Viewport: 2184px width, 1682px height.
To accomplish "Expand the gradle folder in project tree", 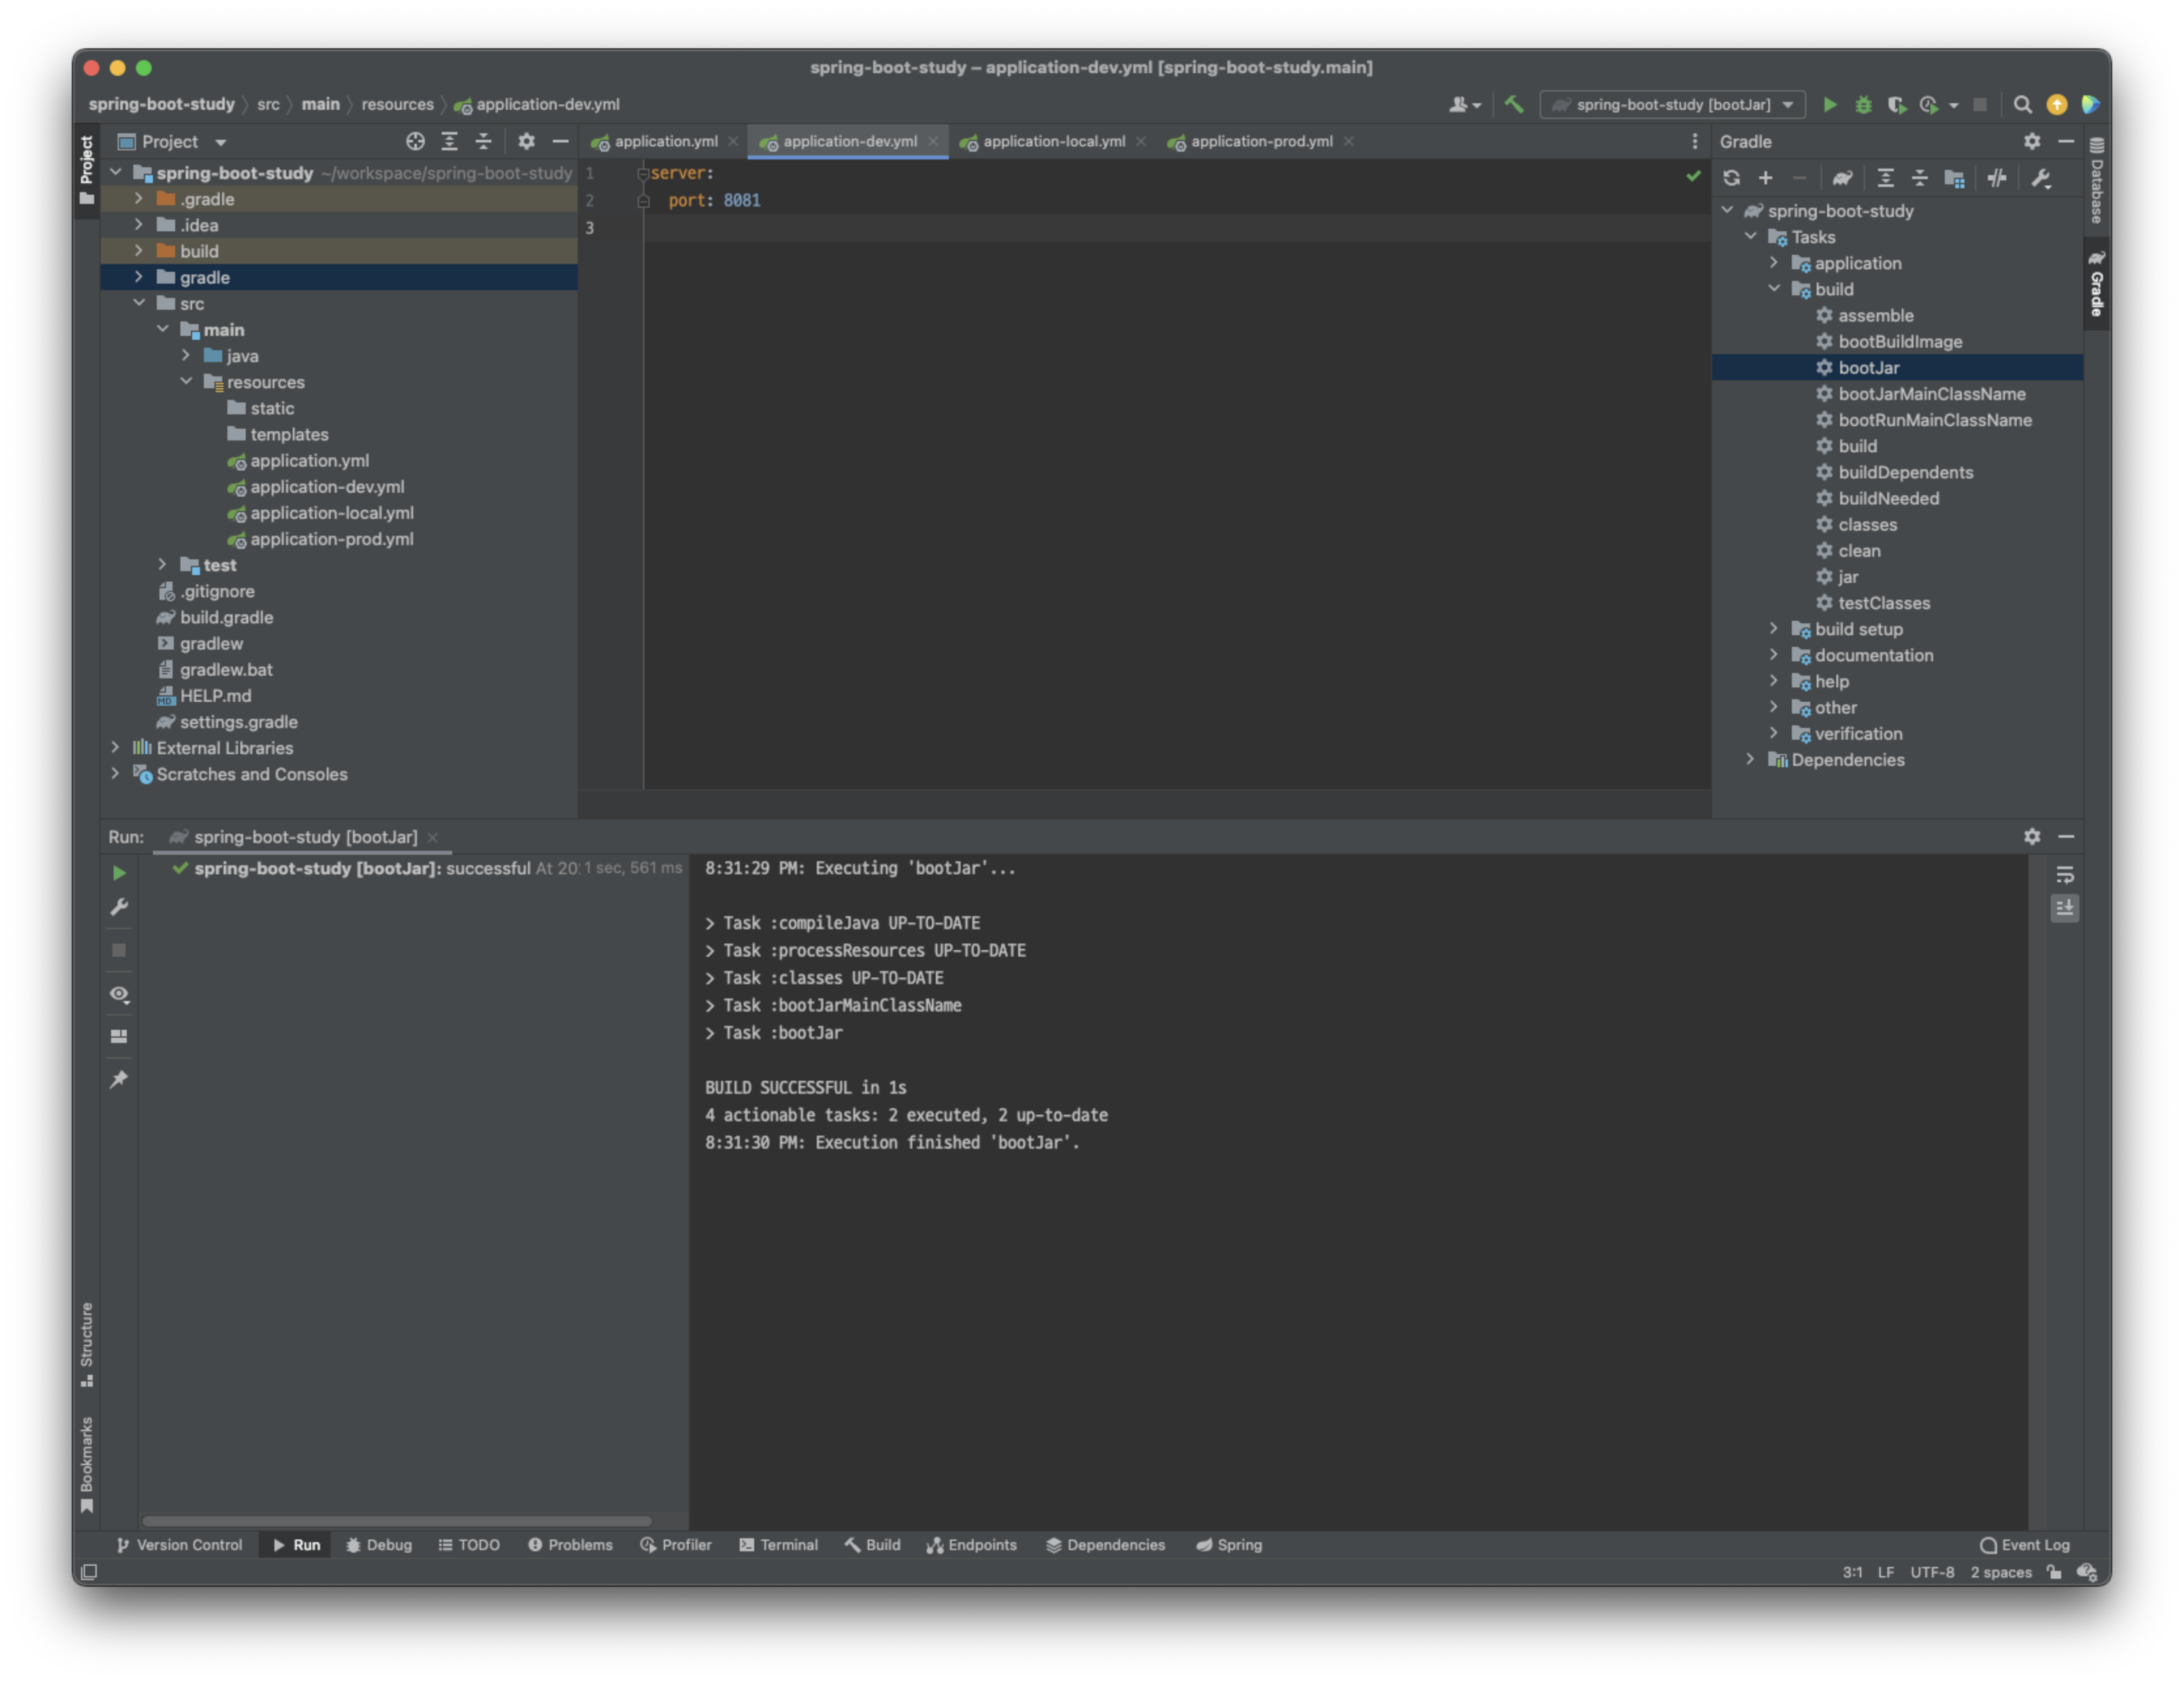I will [x=139, y=277].
